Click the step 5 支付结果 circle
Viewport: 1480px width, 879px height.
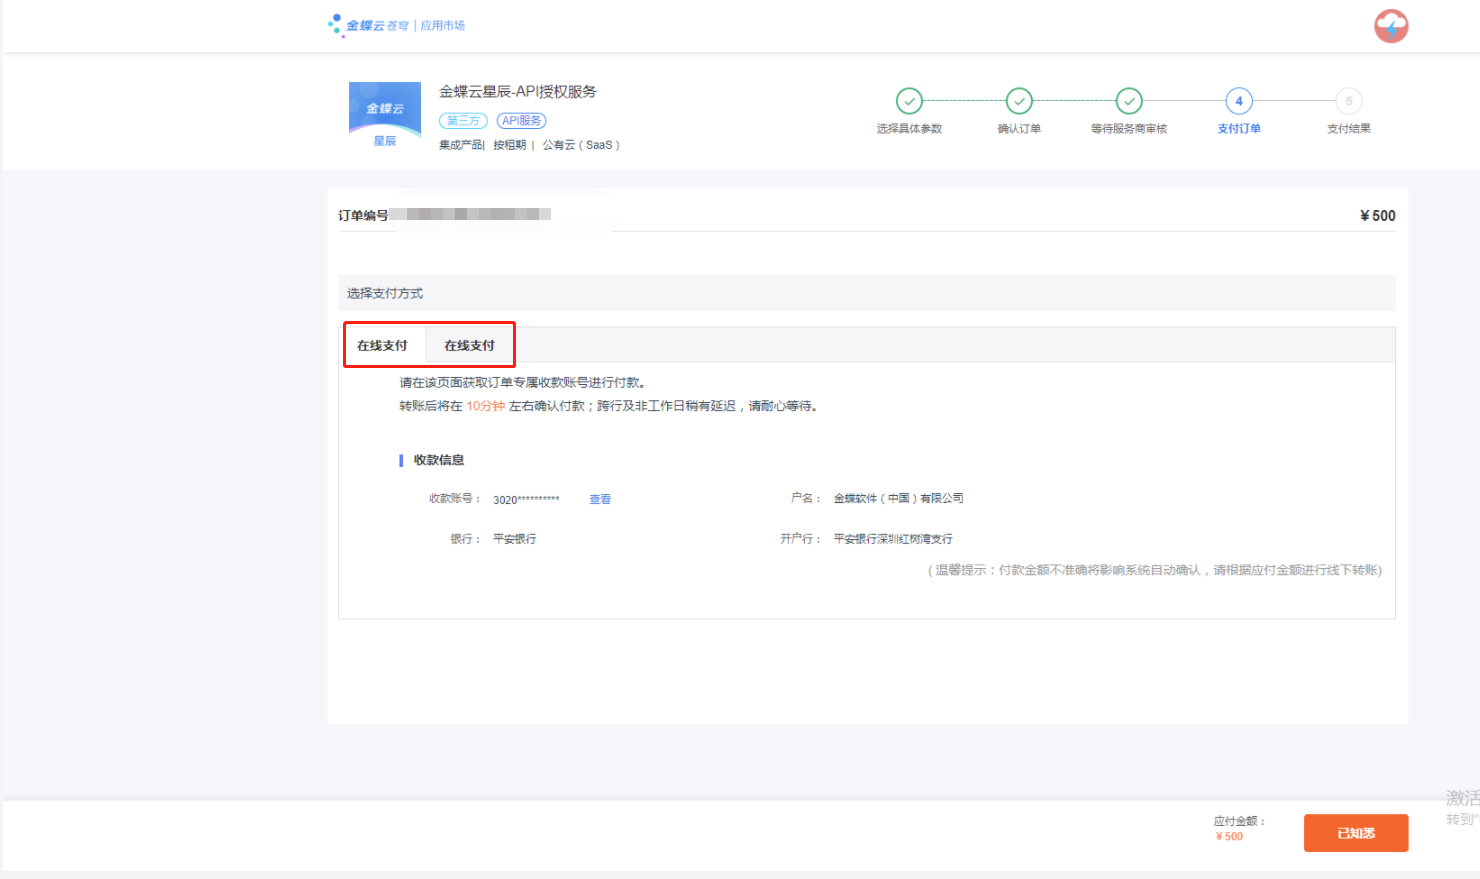[x=1349, y=101]
